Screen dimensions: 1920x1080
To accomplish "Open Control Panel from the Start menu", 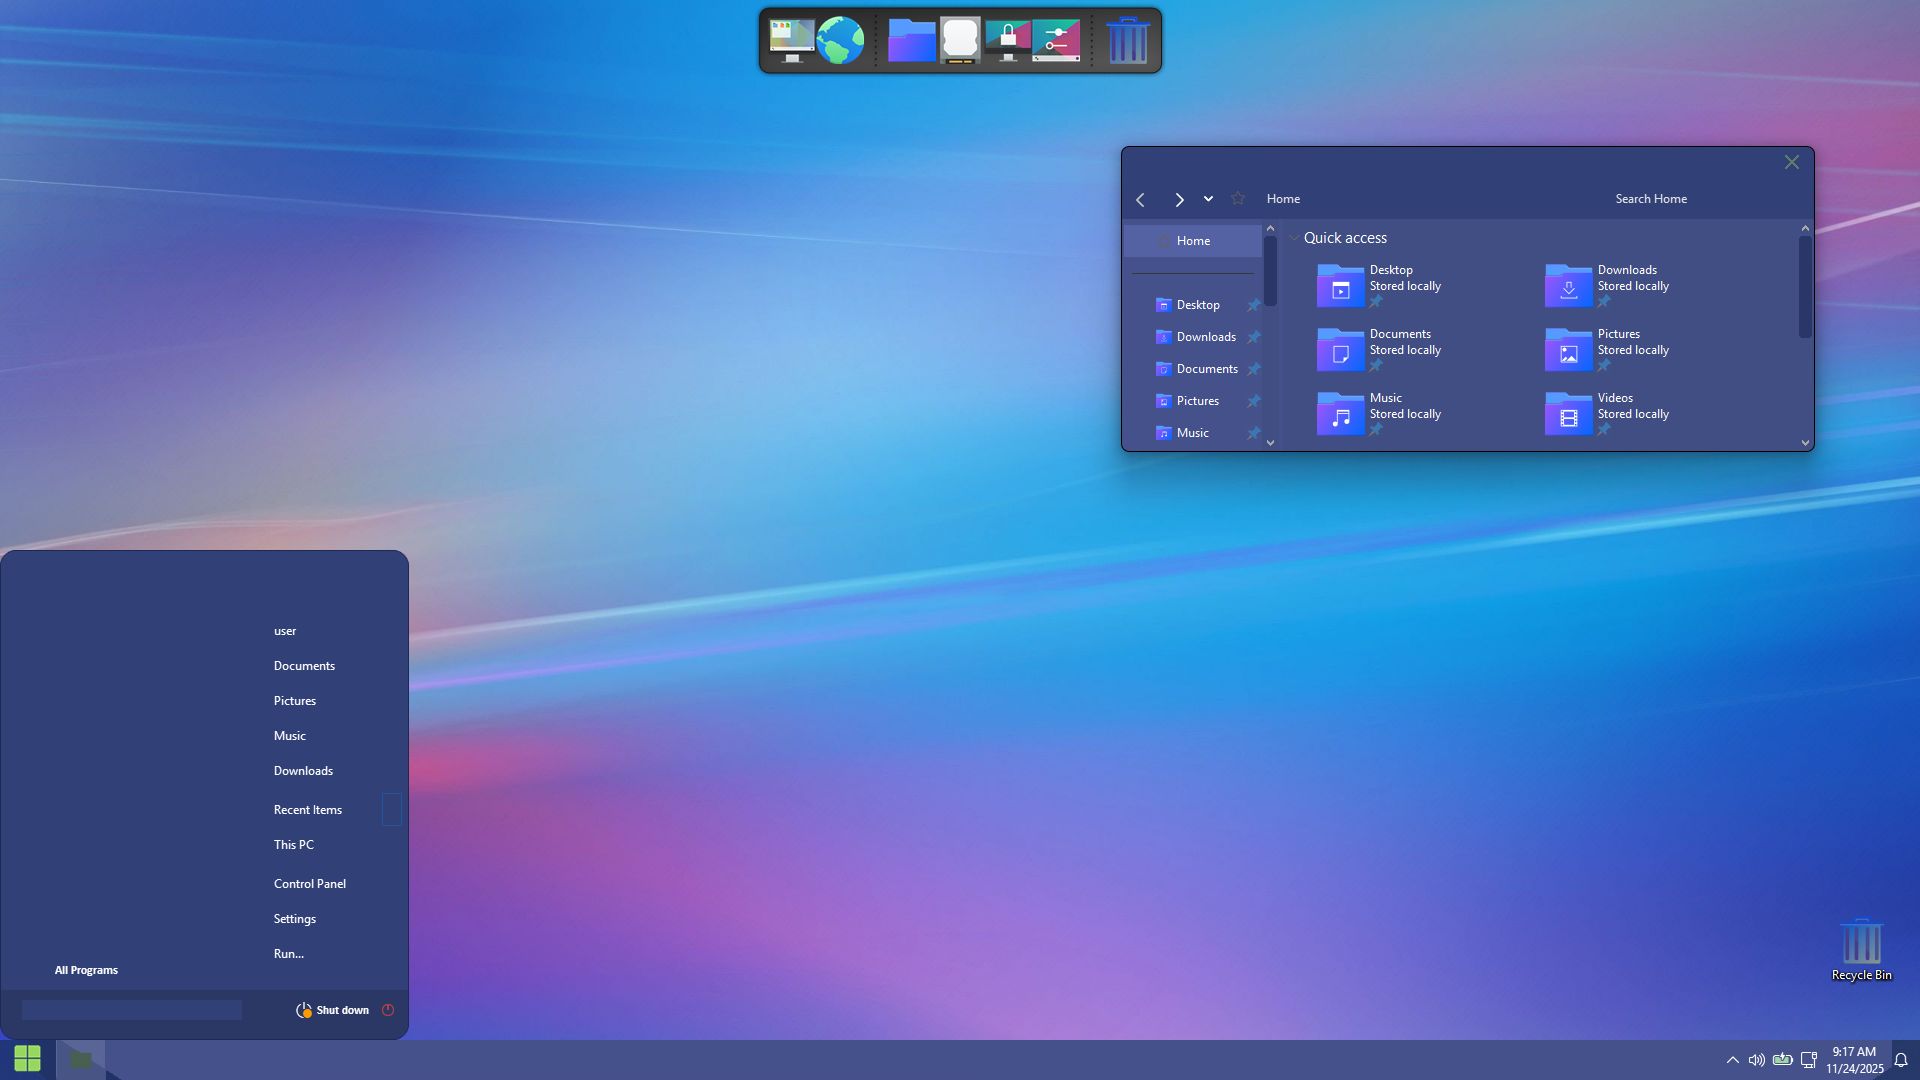I will tap(310, 884).
